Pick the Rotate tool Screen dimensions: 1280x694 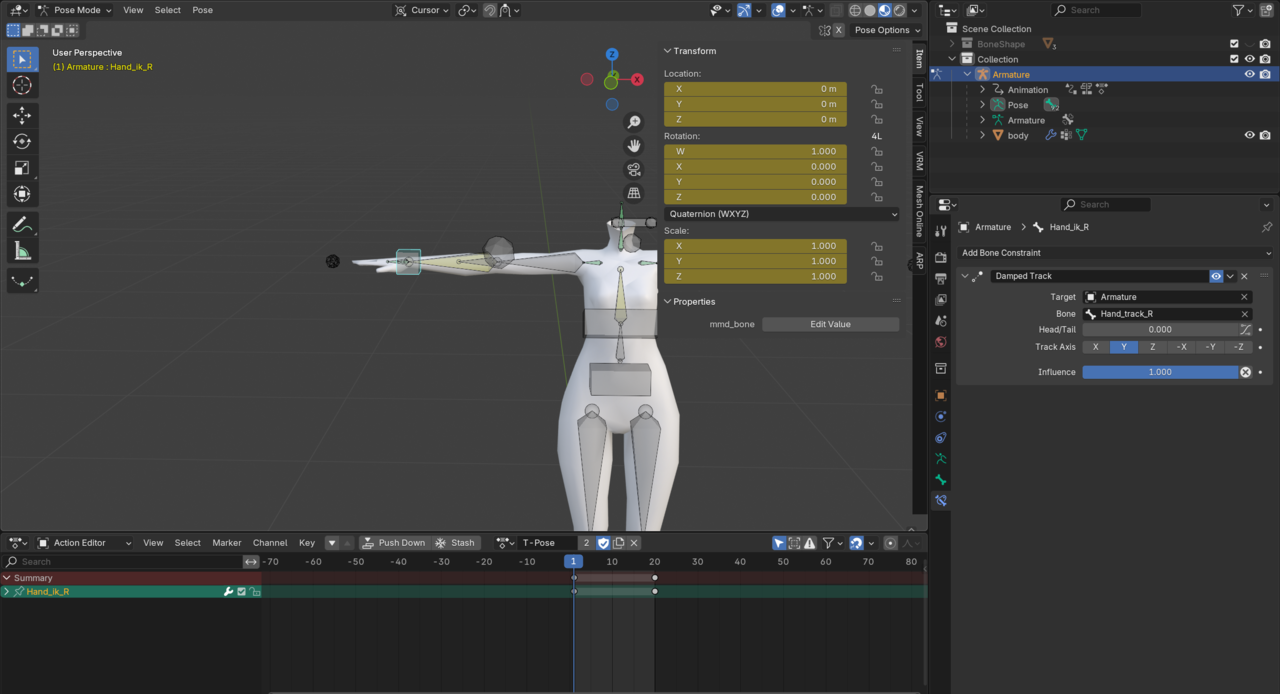pos(22,142)
